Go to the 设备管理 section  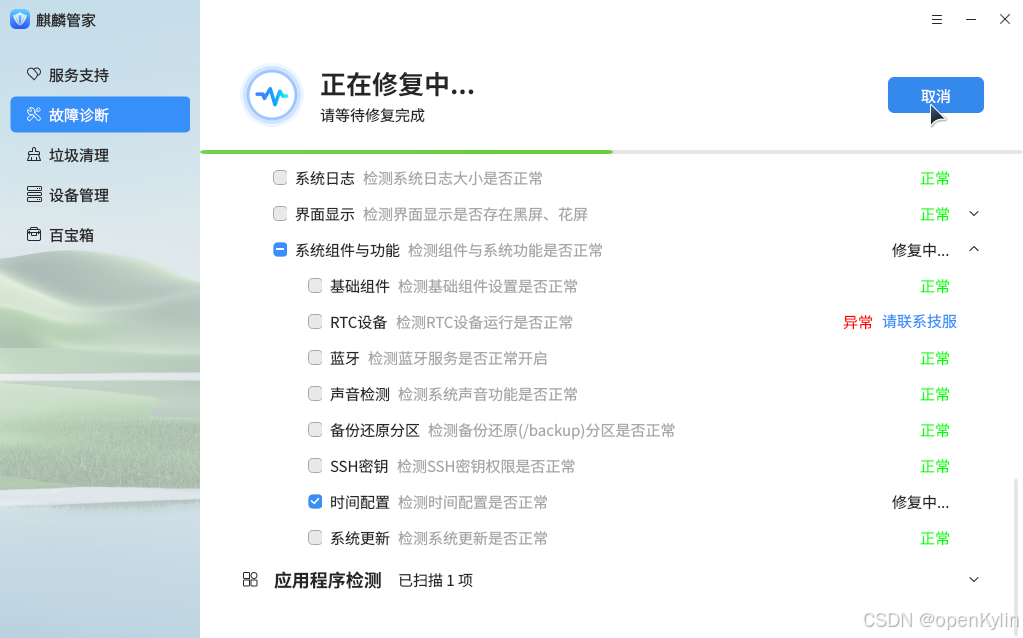pos(100,194)
